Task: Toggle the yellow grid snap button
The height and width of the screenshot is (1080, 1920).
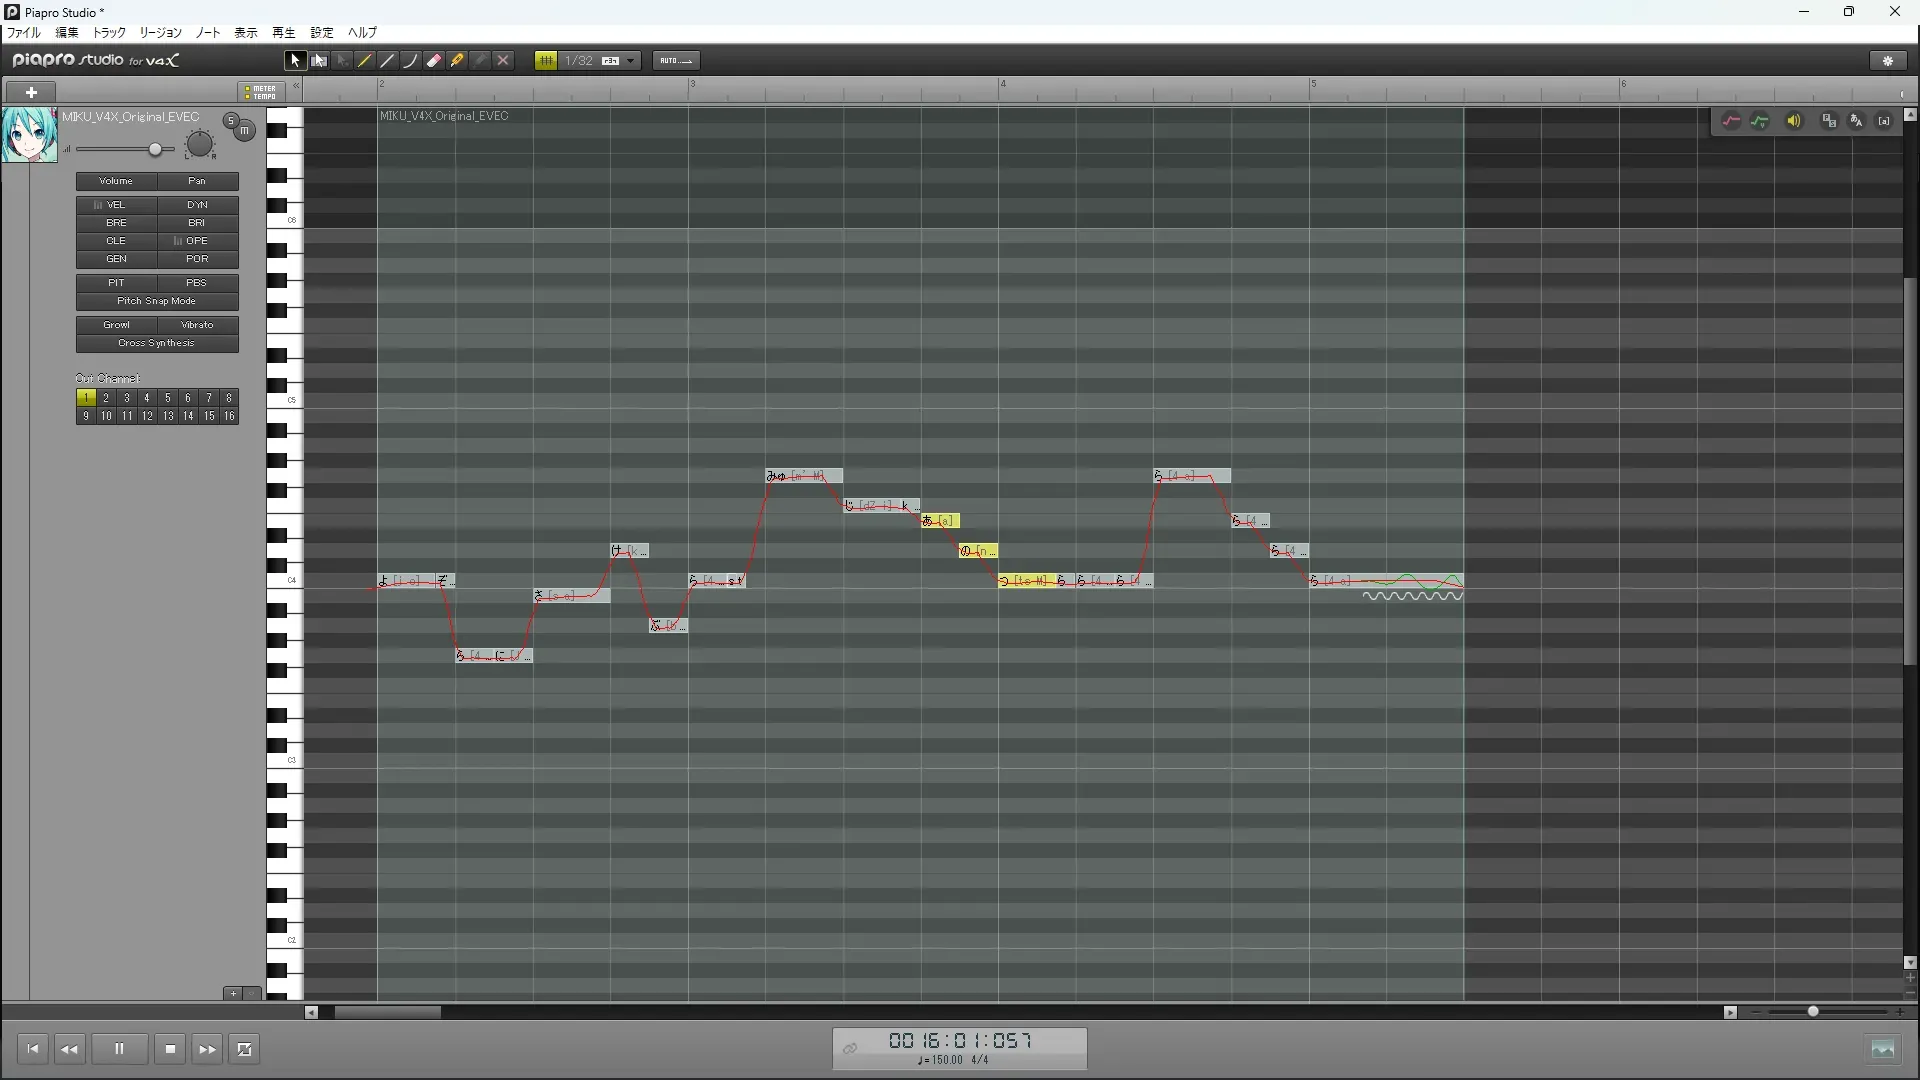Action: click(x=546, y=61)
